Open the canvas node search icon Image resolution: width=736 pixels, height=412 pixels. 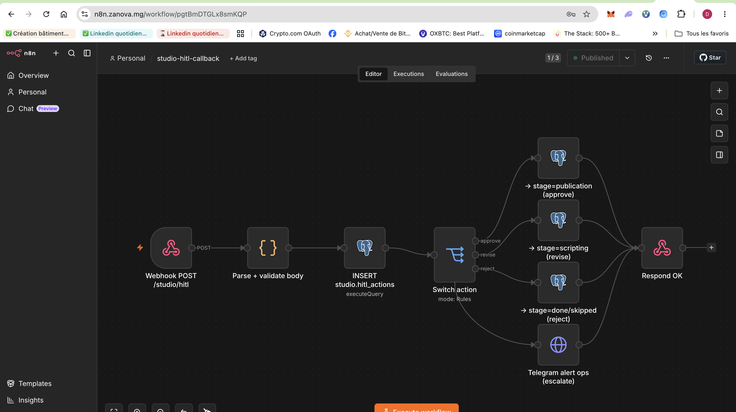719,112
